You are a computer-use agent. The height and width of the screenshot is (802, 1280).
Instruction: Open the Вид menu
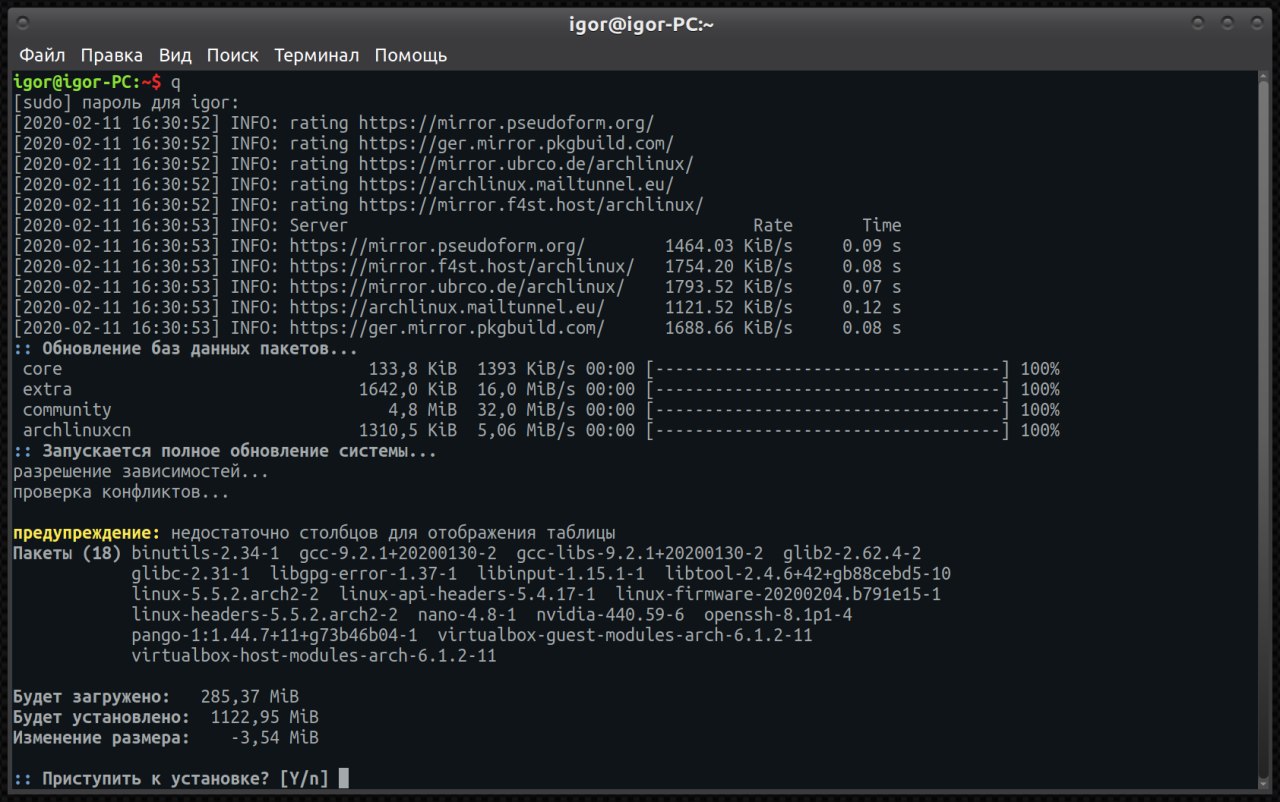[175, 55]
